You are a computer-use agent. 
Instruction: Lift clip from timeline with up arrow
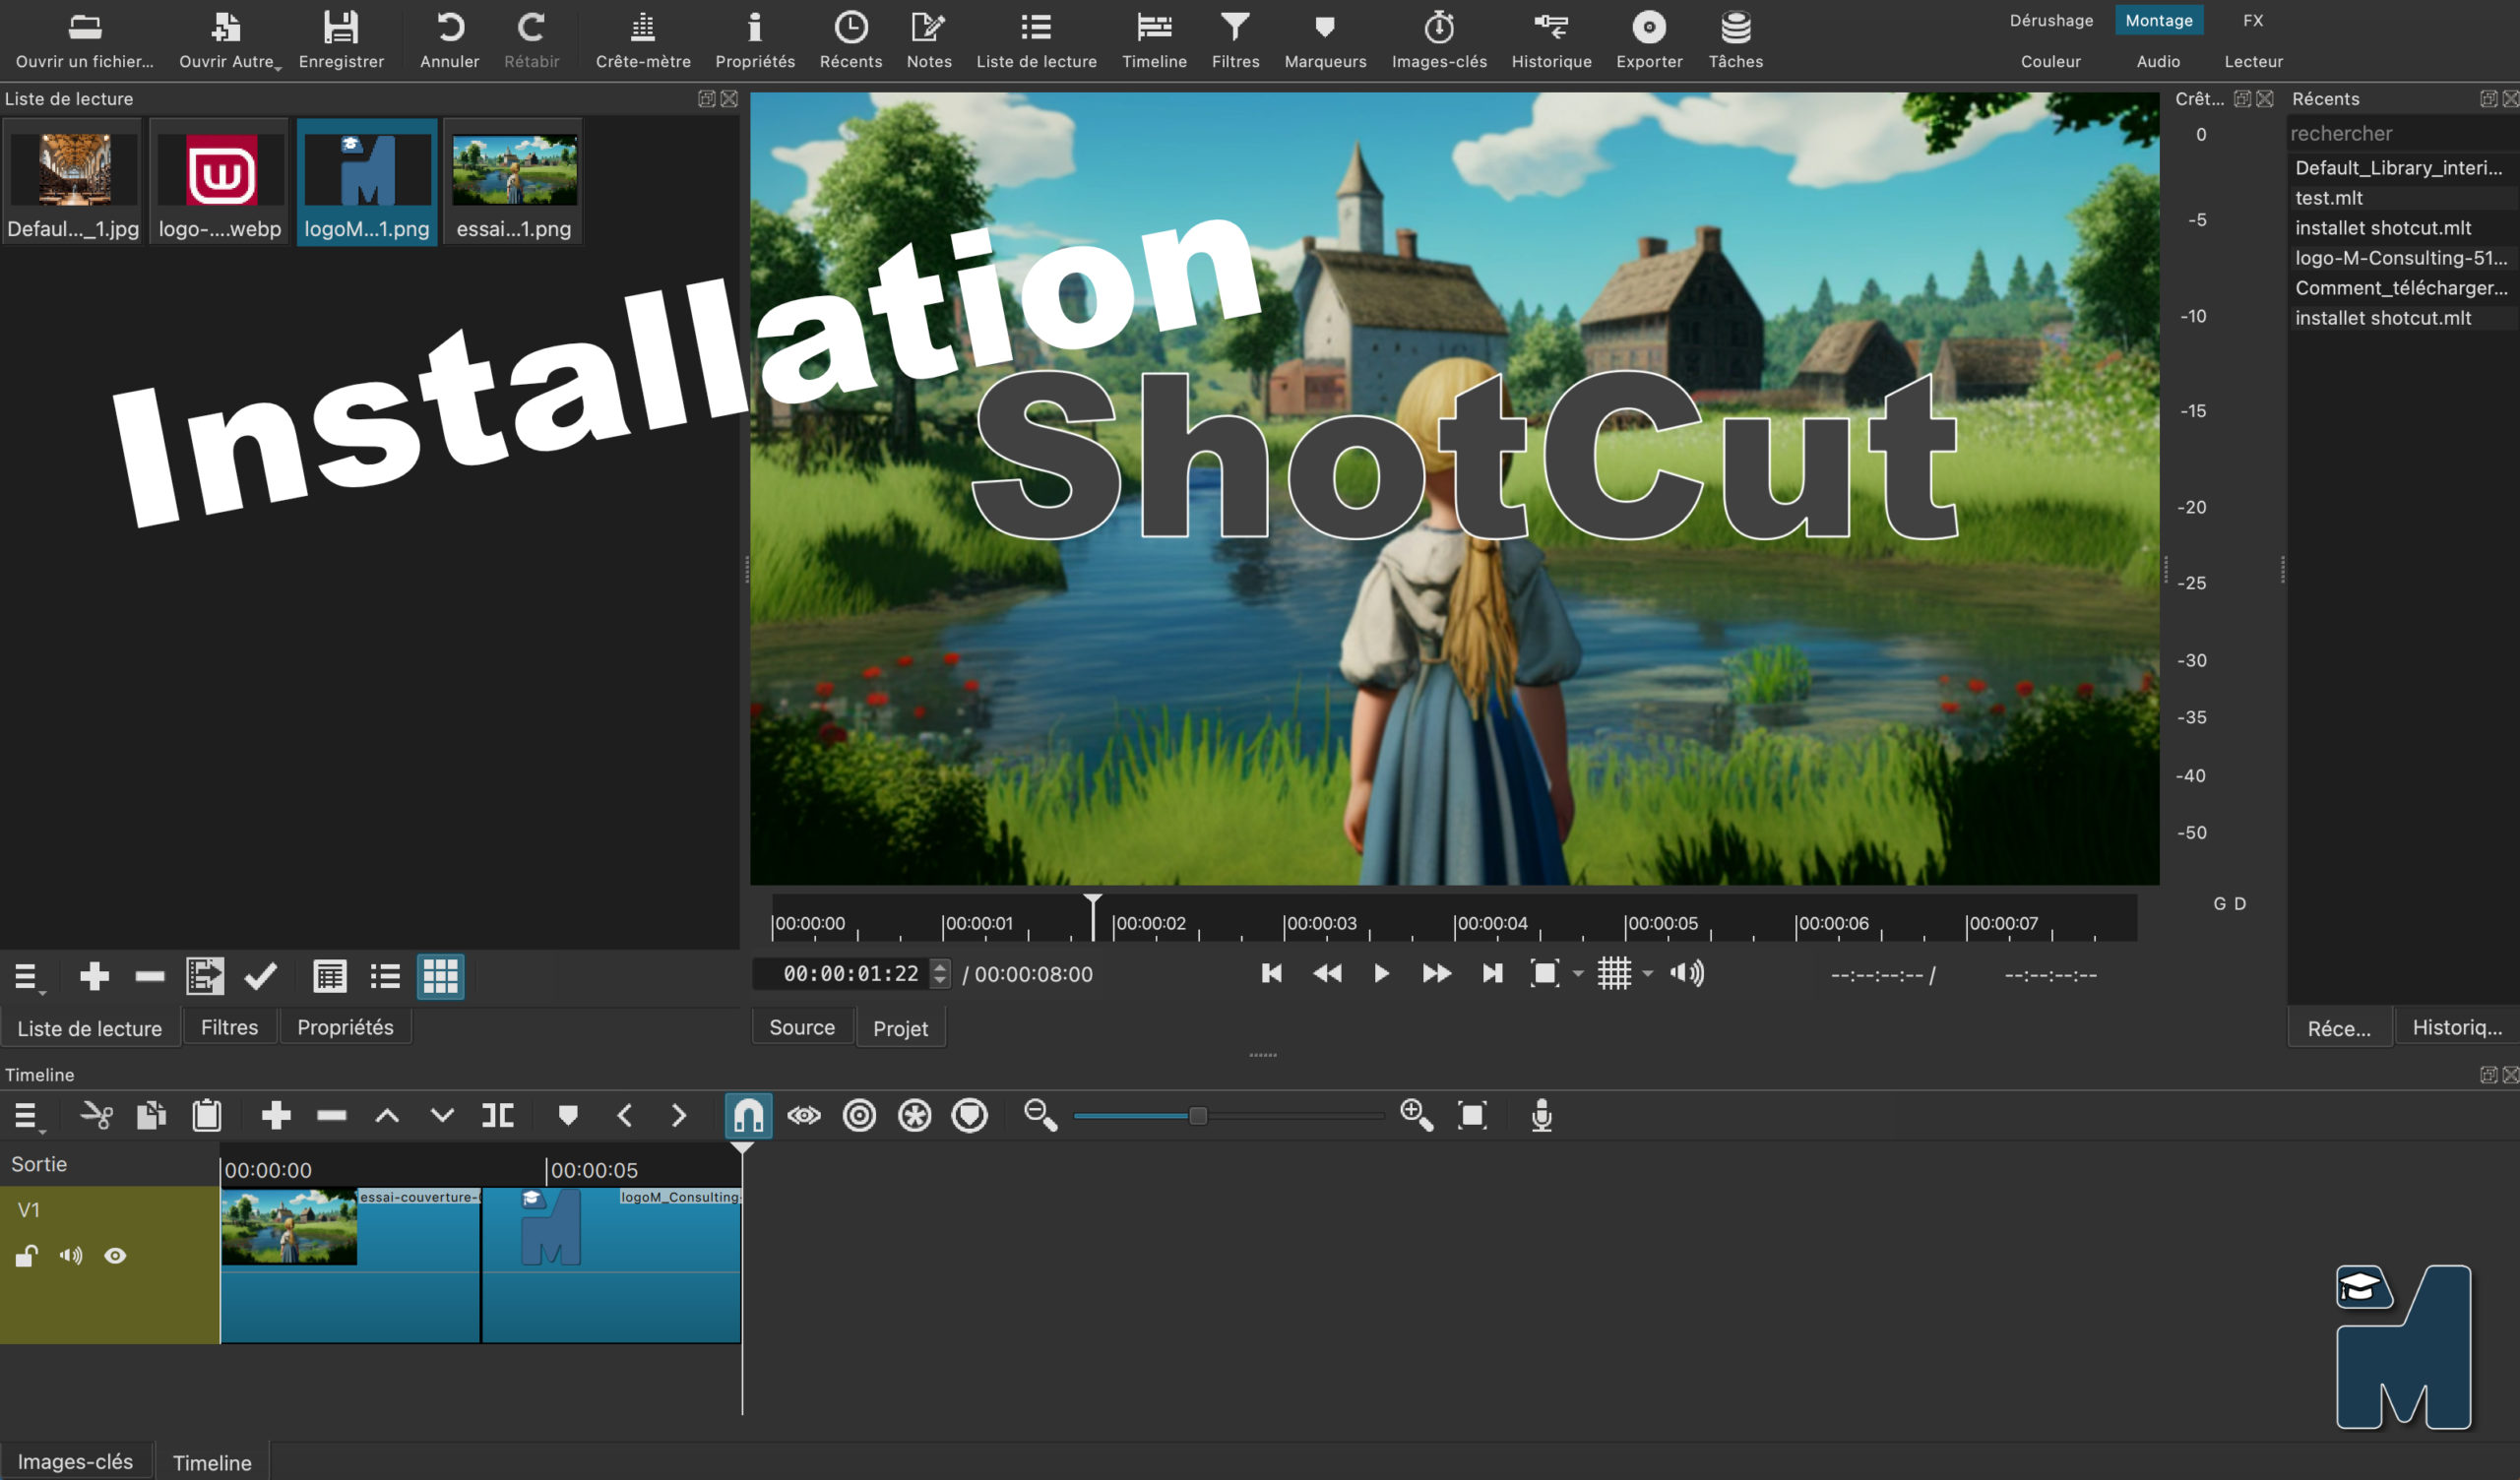pyautogui.click(x=387, y=1115)
